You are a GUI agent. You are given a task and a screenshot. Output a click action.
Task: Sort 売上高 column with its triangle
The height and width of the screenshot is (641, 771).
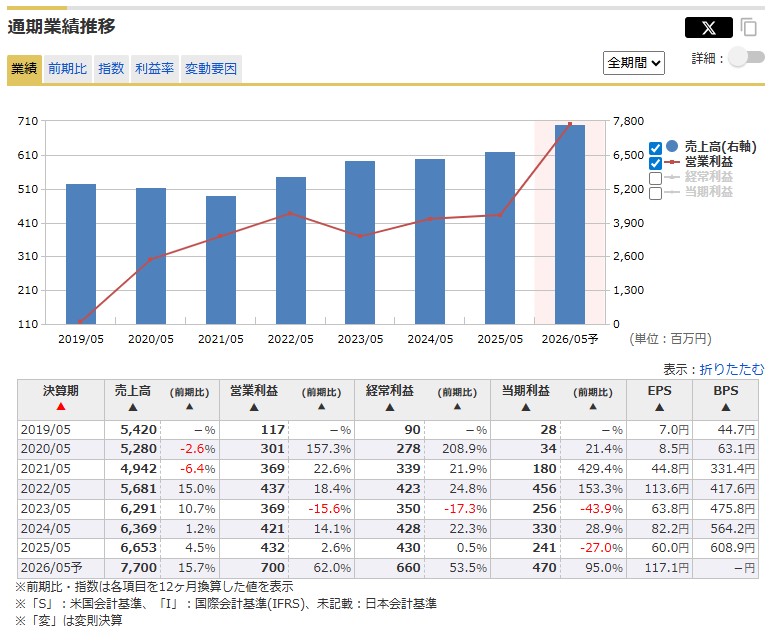pyautogui.click(x=133, y=407)
